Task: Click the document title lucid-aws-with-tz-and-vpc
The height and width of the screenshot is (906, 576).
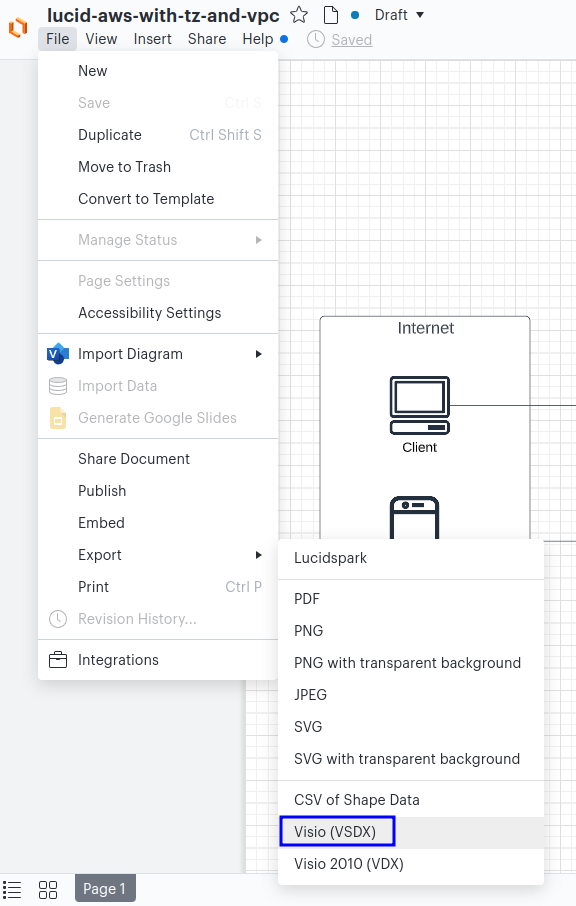Action: pyautogui.click(x=163, y=15)
